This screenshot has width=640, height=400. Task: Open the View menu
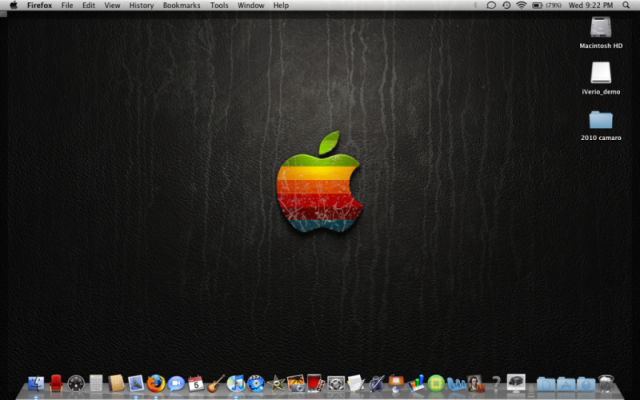[112, 5]
